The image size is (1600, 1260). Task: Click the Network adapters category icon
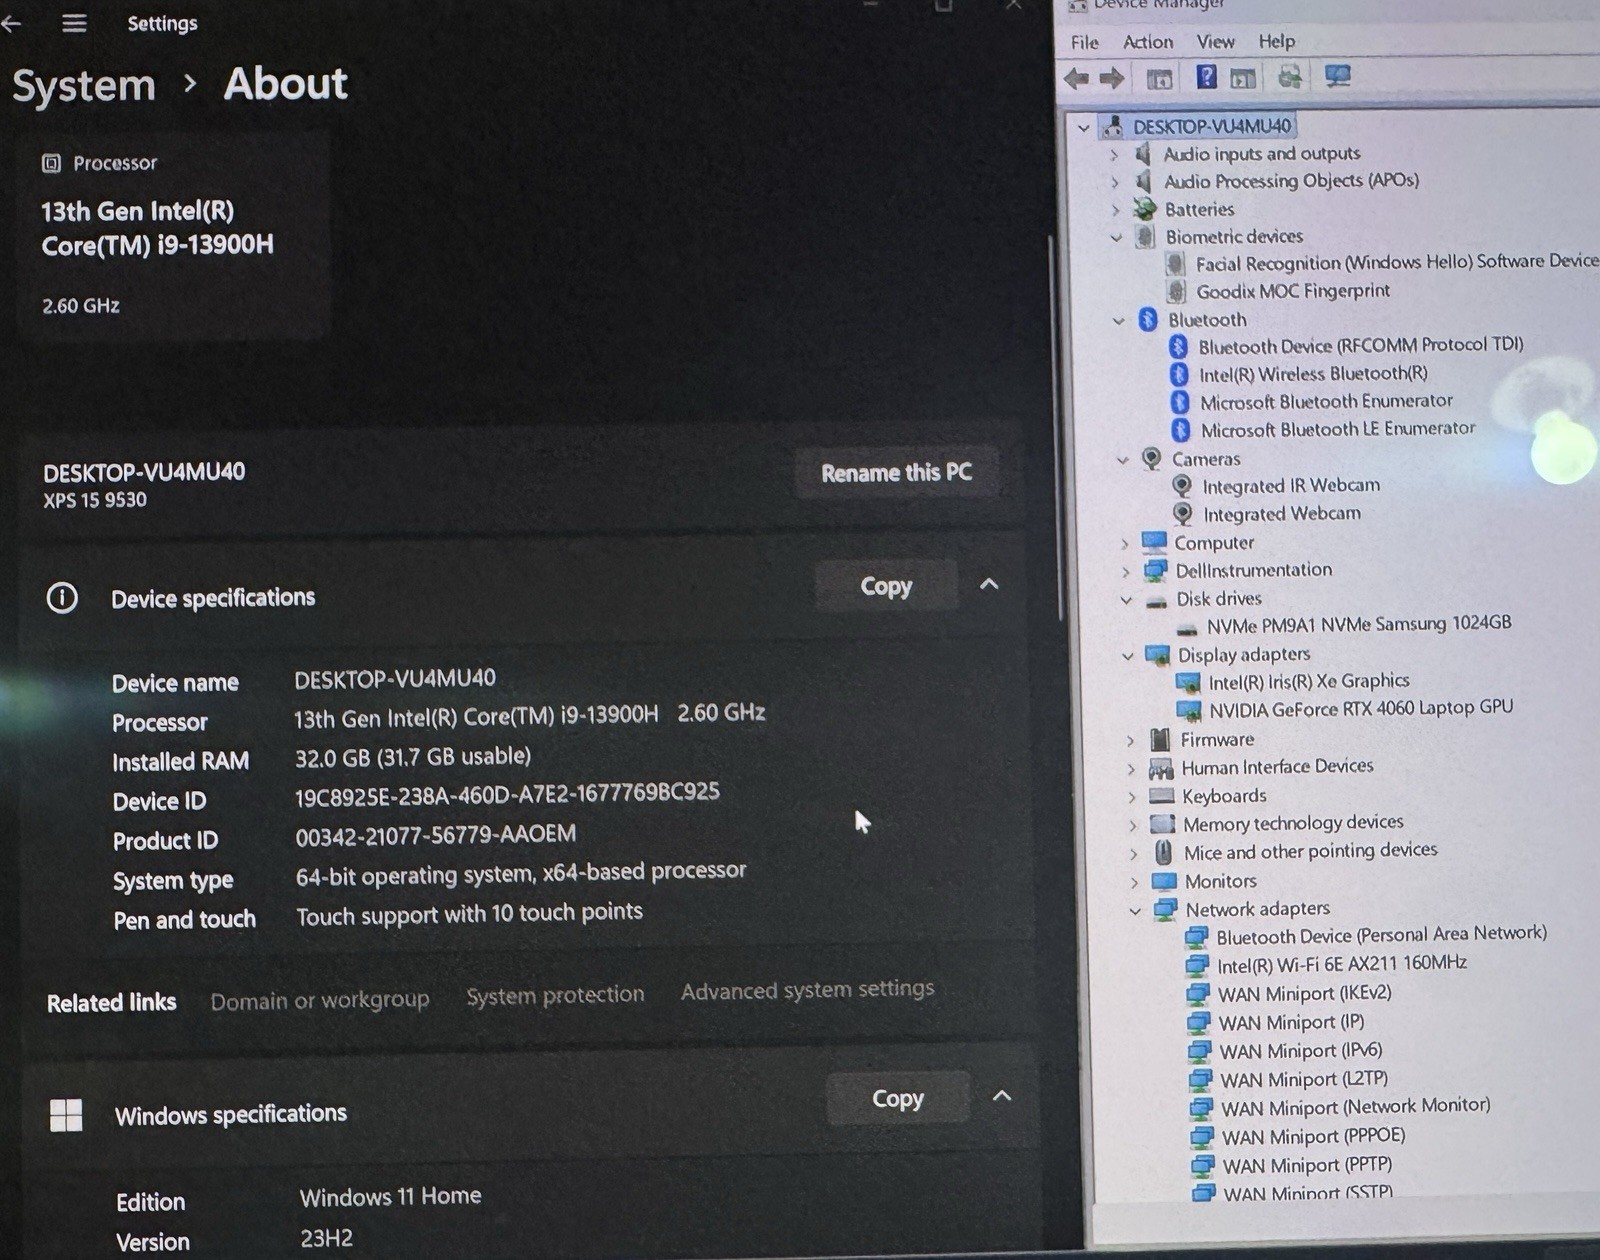pos(1165,910)
